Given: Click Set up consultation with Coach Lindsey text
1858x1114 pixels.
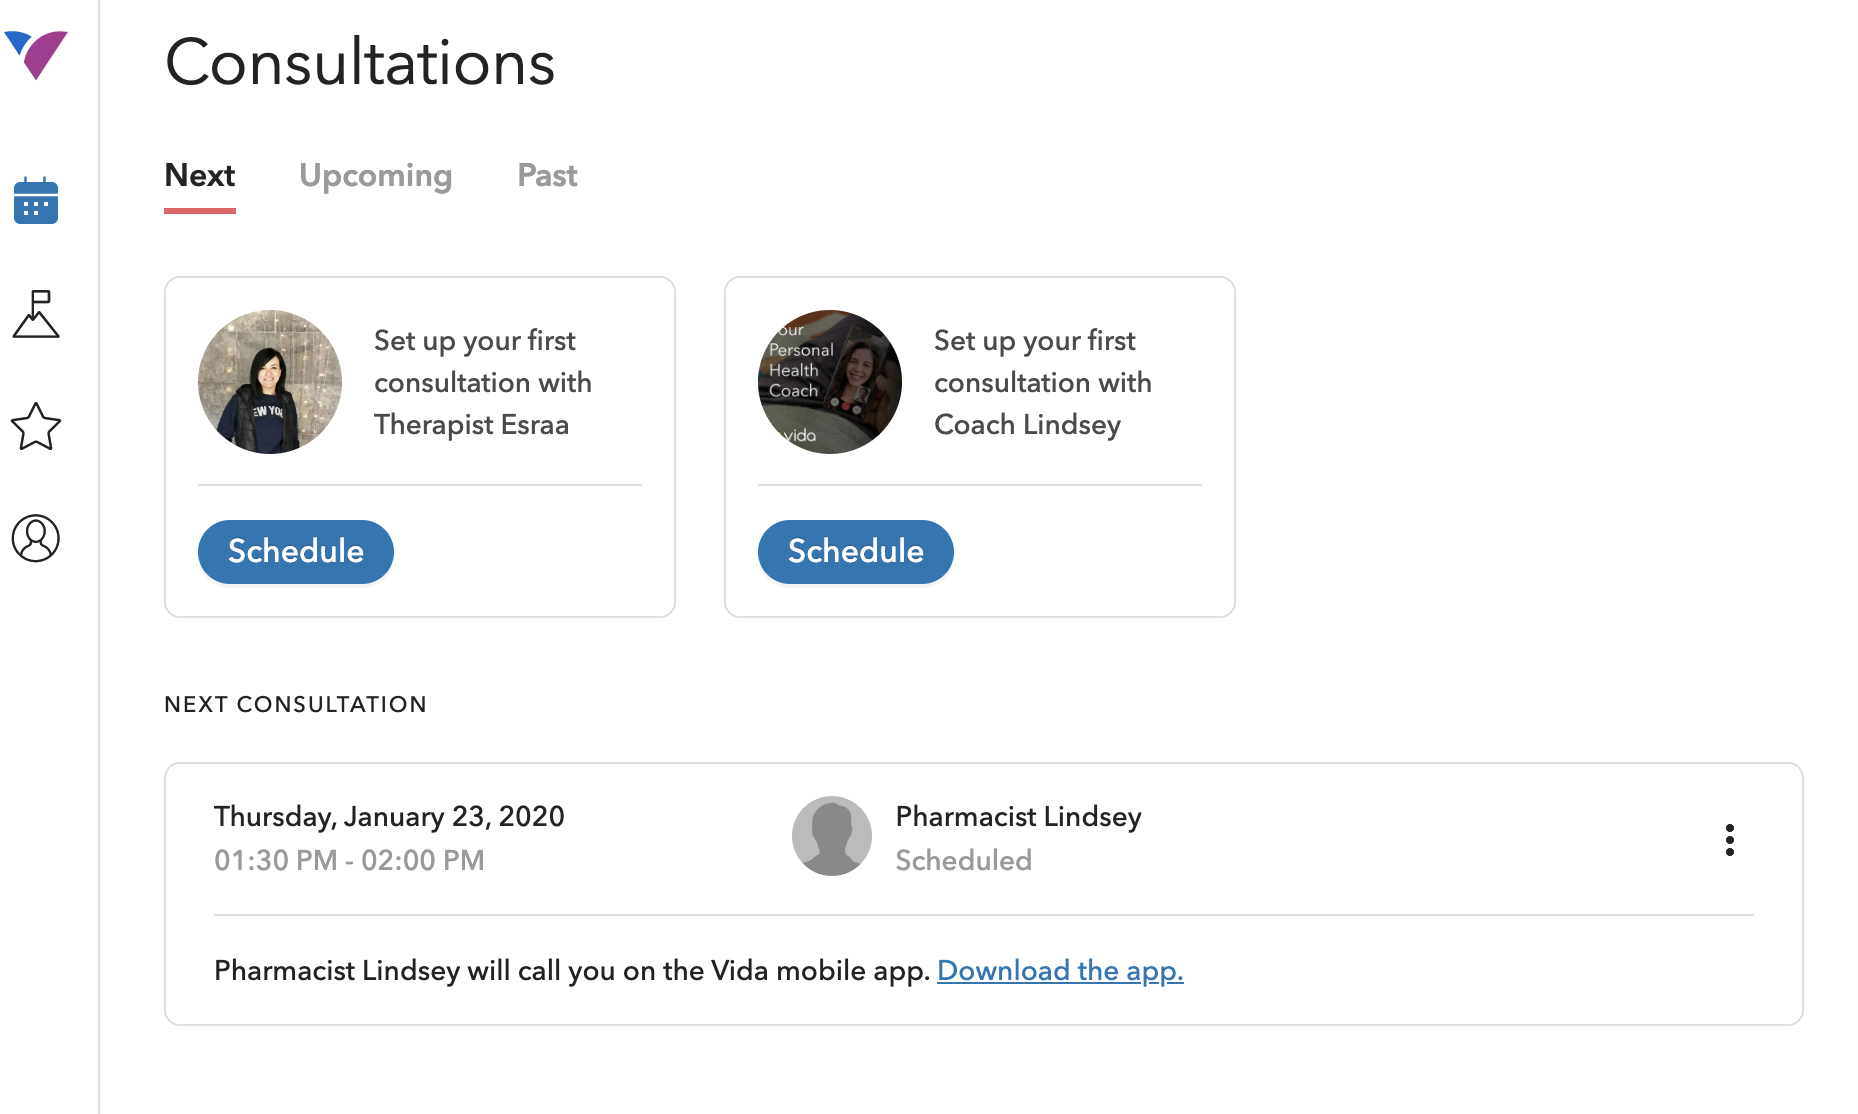Looking at the screenshot, I should coord(1043,382).
